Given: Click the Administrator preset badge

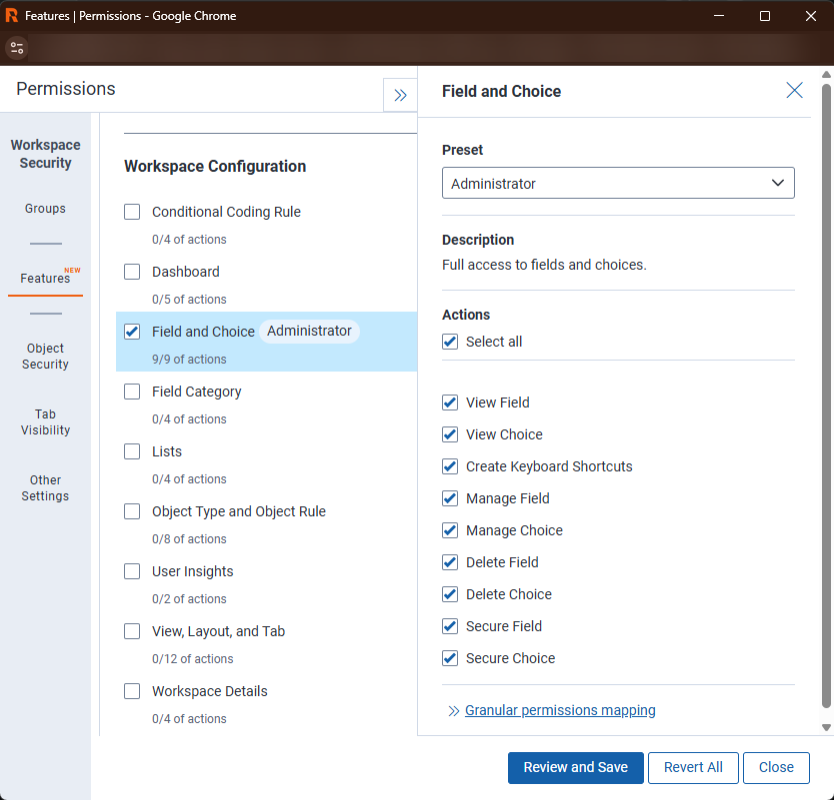Looking at the screenshot, I should [309, 331].
